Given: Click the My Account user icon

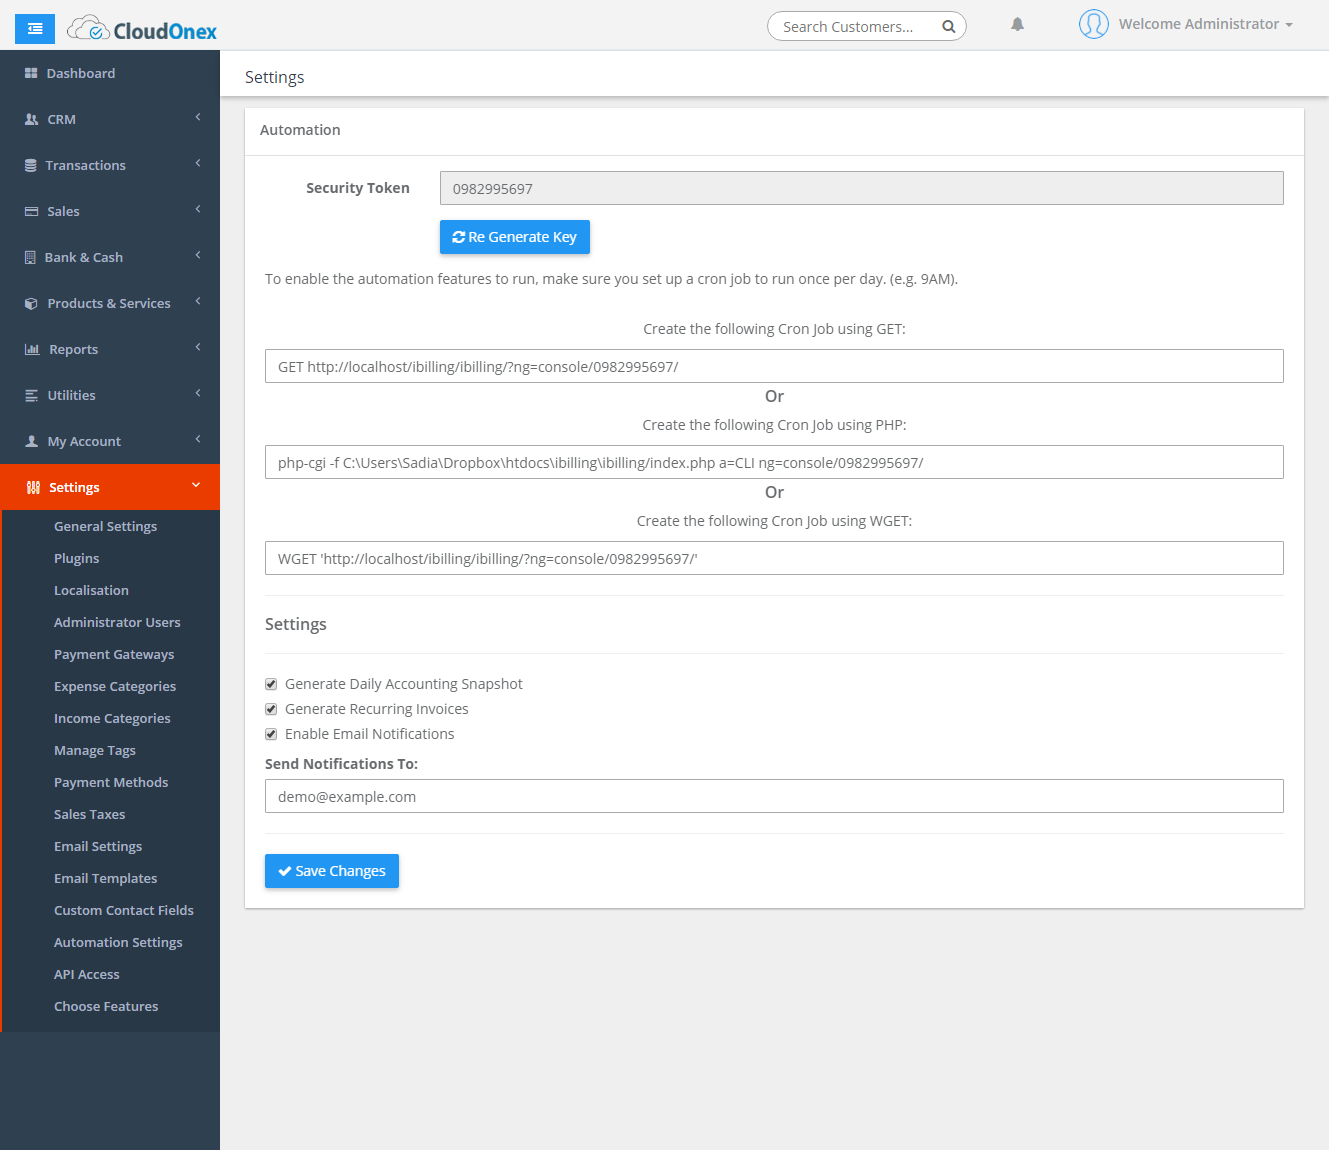Looking at the screenshot, I should click(31, 441).
